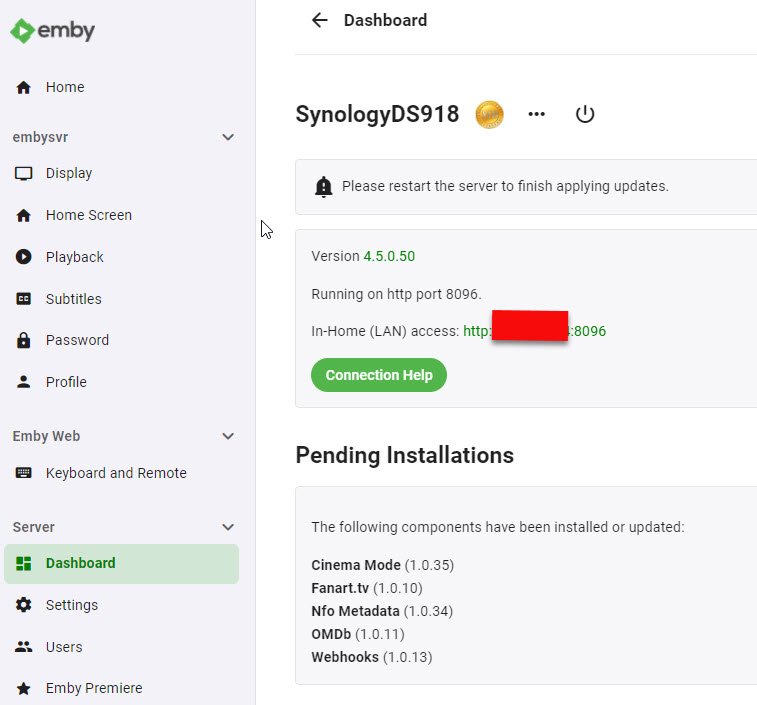This screenshot has height=705, width=757.
Task: Collapse the embysvr section
Action: pos(228,137)
